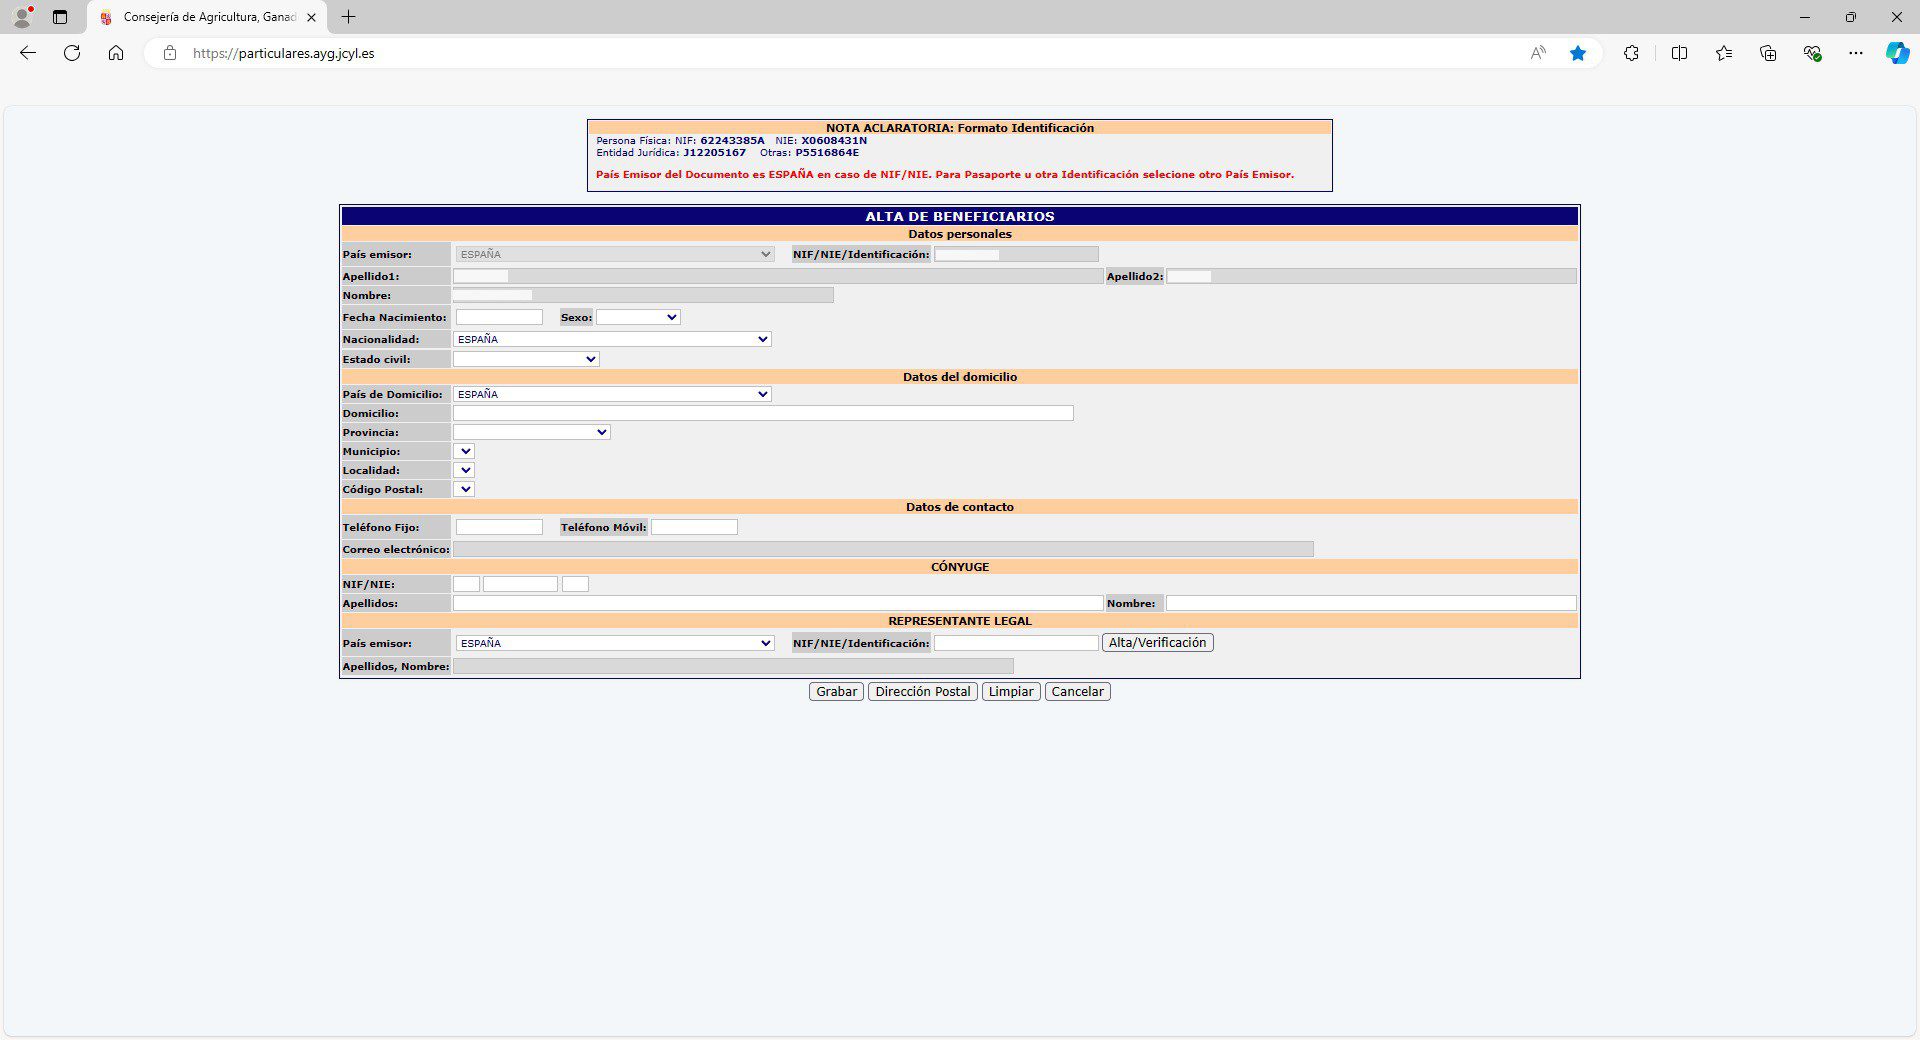1920x1040 pixels.
Task: Click the Cónyuge Nombre field
Action: click(x=1371, y=603)
